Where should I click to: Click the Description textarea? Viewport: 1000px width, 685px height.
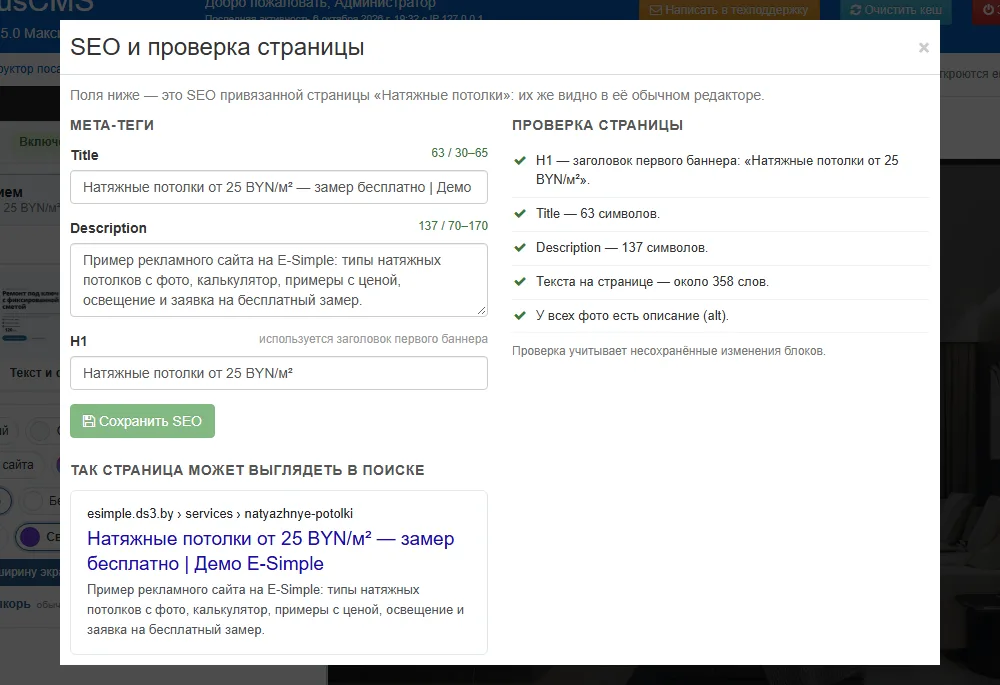click(279, 280)
